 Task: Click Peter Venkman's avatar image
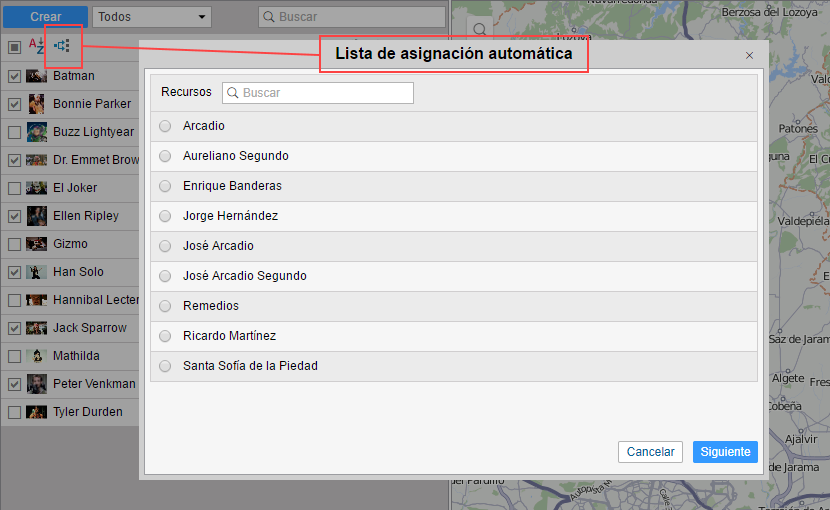[37, 384]
